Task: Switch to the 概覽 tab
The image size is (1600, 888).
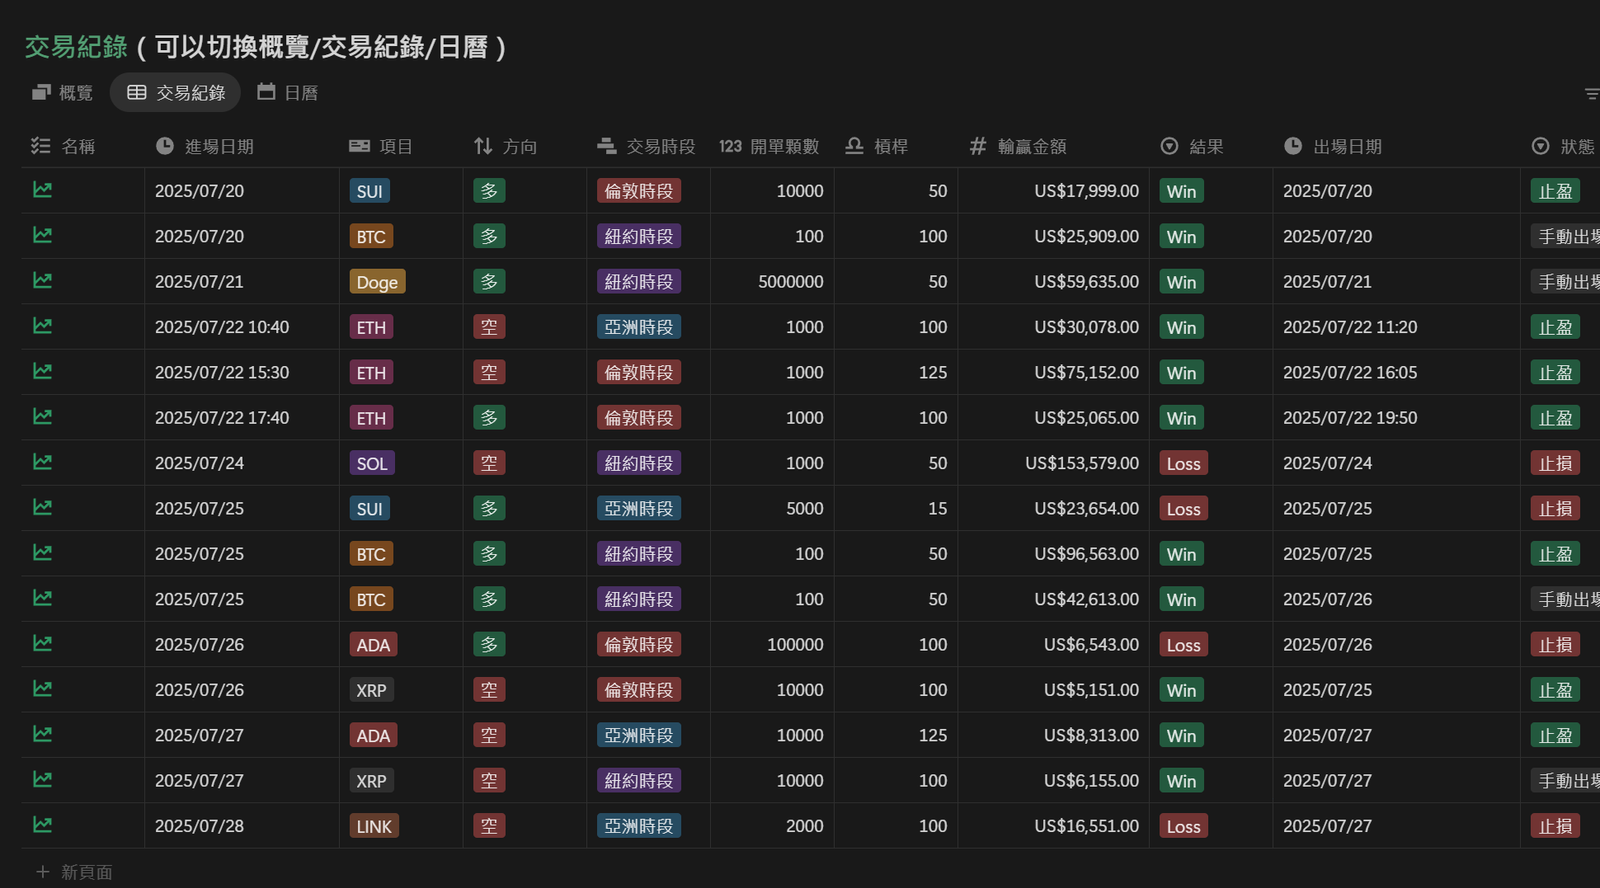Action: 62,92
